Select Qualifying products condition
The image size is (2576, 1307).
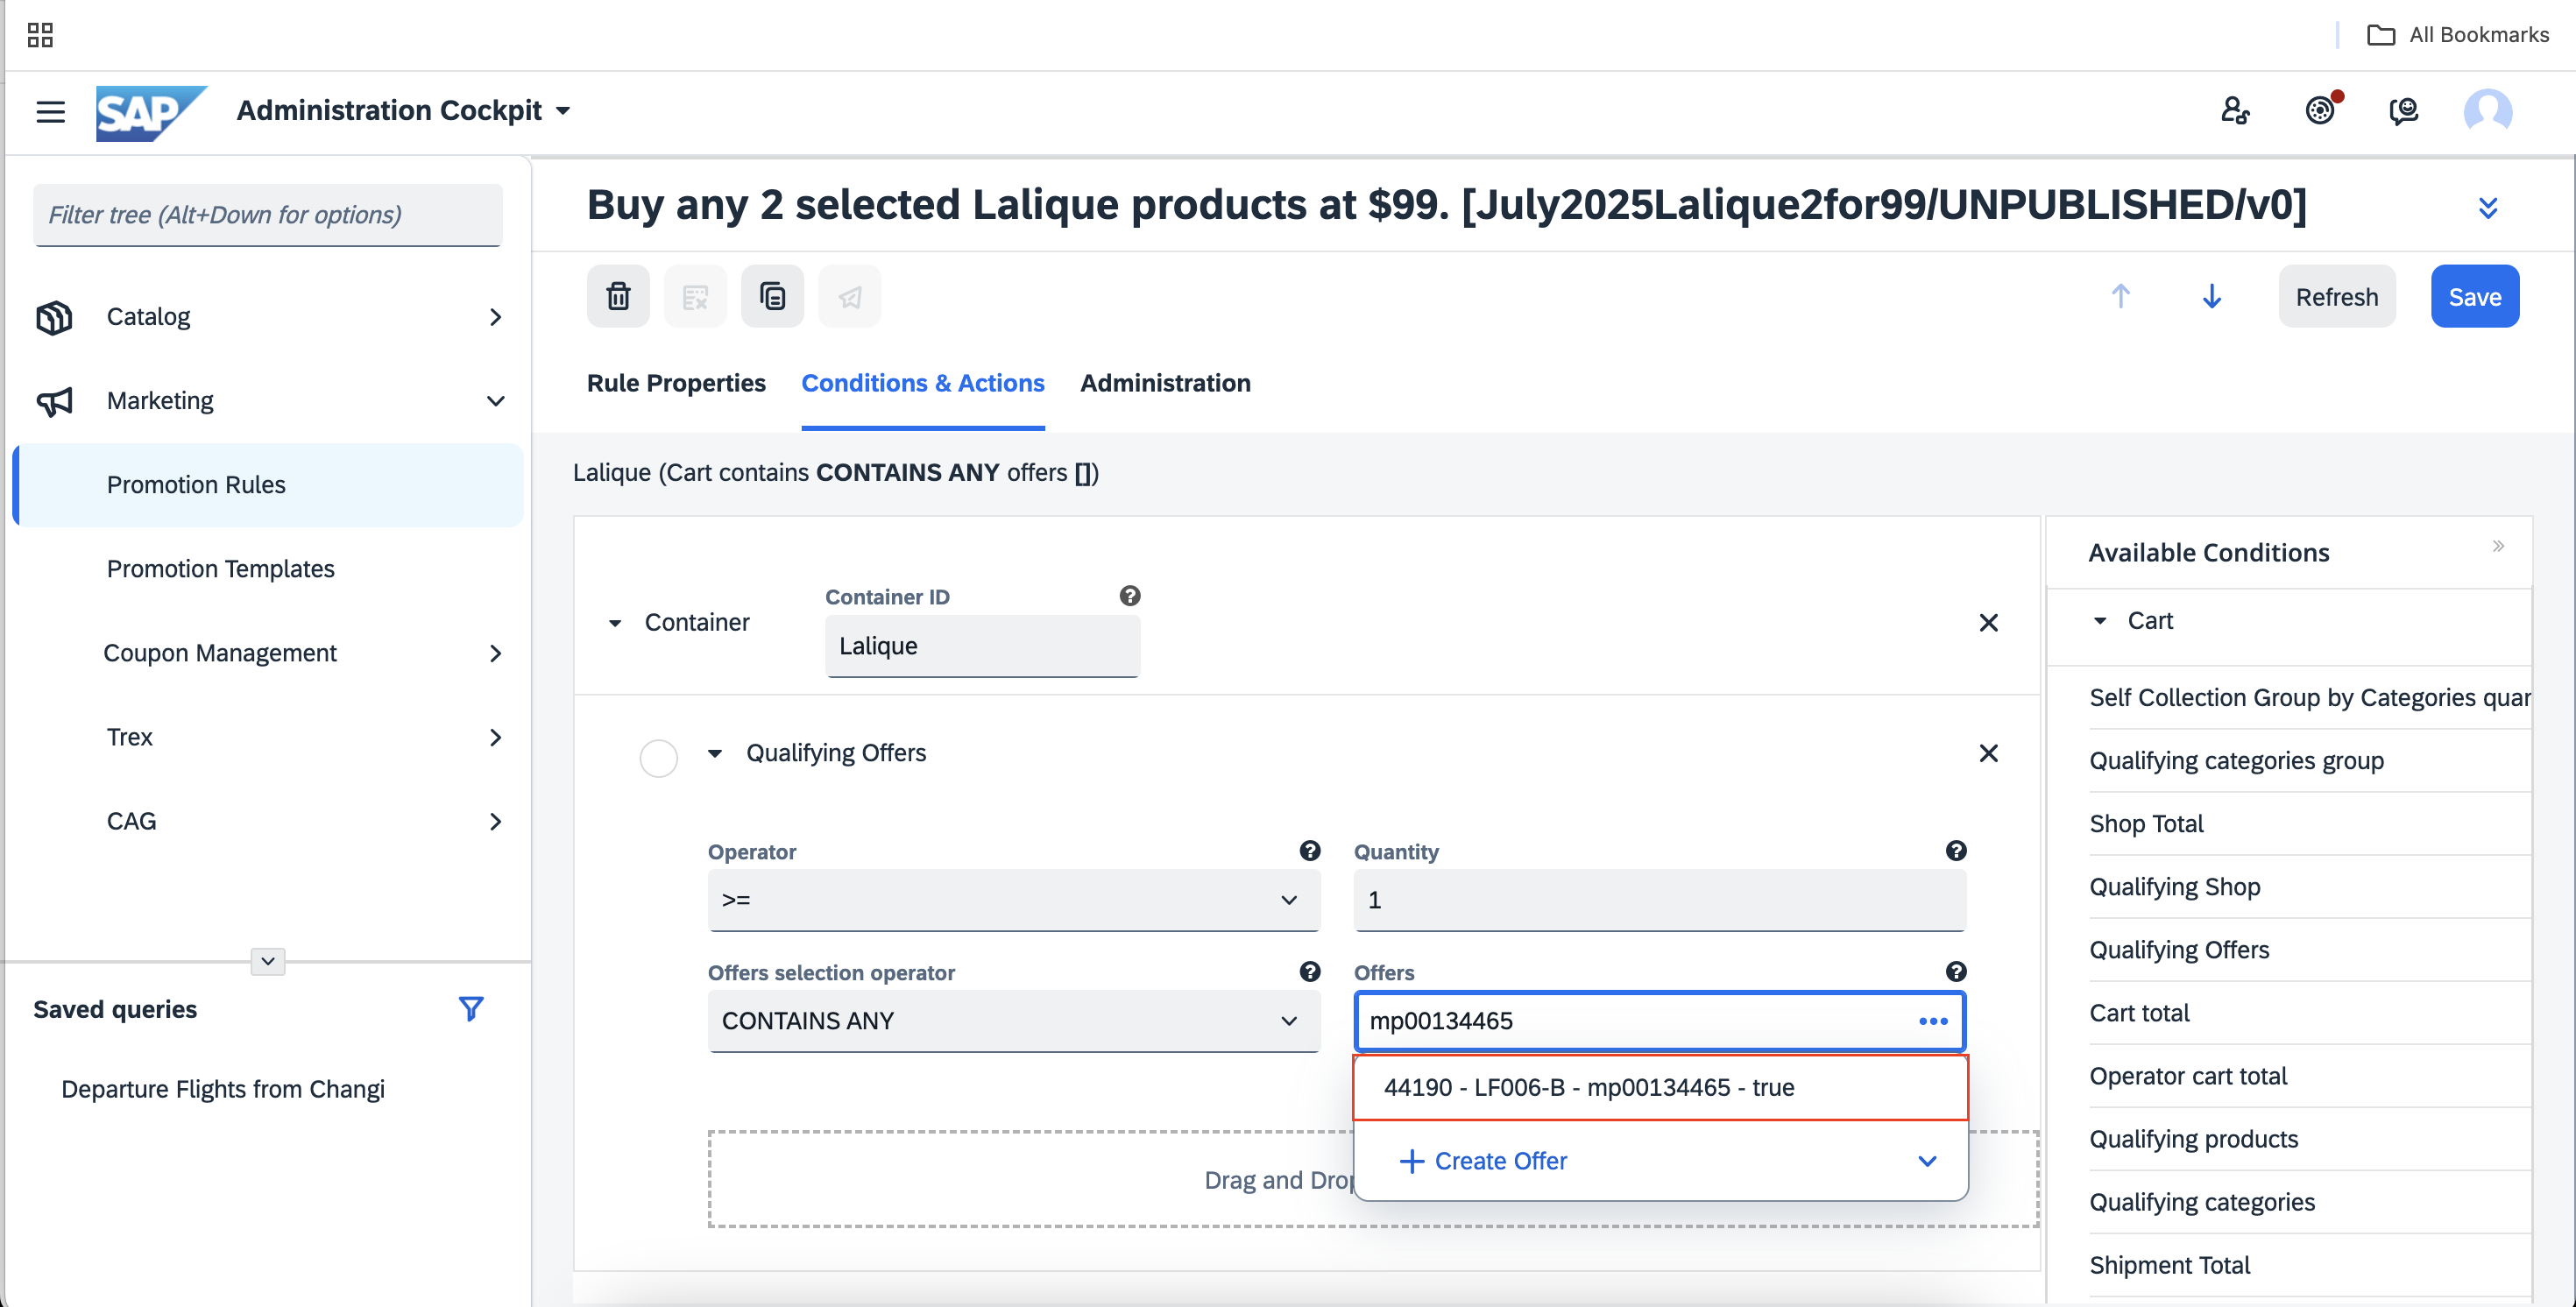click(x=2193, y=1139)
